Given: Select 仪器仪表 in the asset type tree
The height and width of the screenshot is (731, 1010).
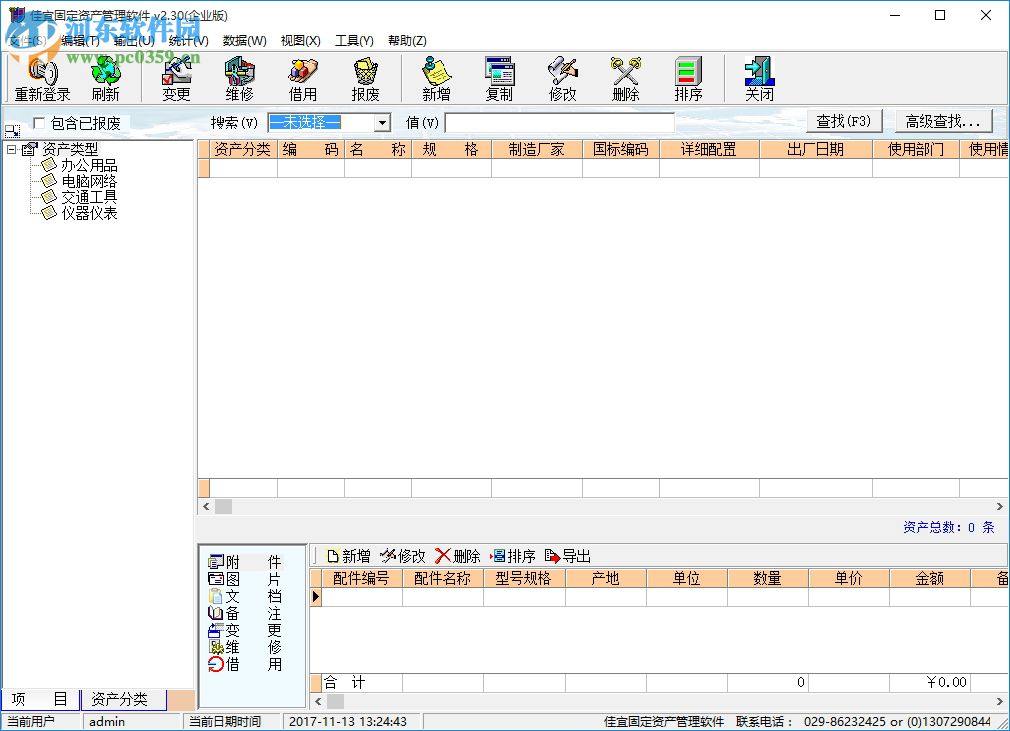Looking at the screenshot, I should pyautogui.click(x=89, y=213).
